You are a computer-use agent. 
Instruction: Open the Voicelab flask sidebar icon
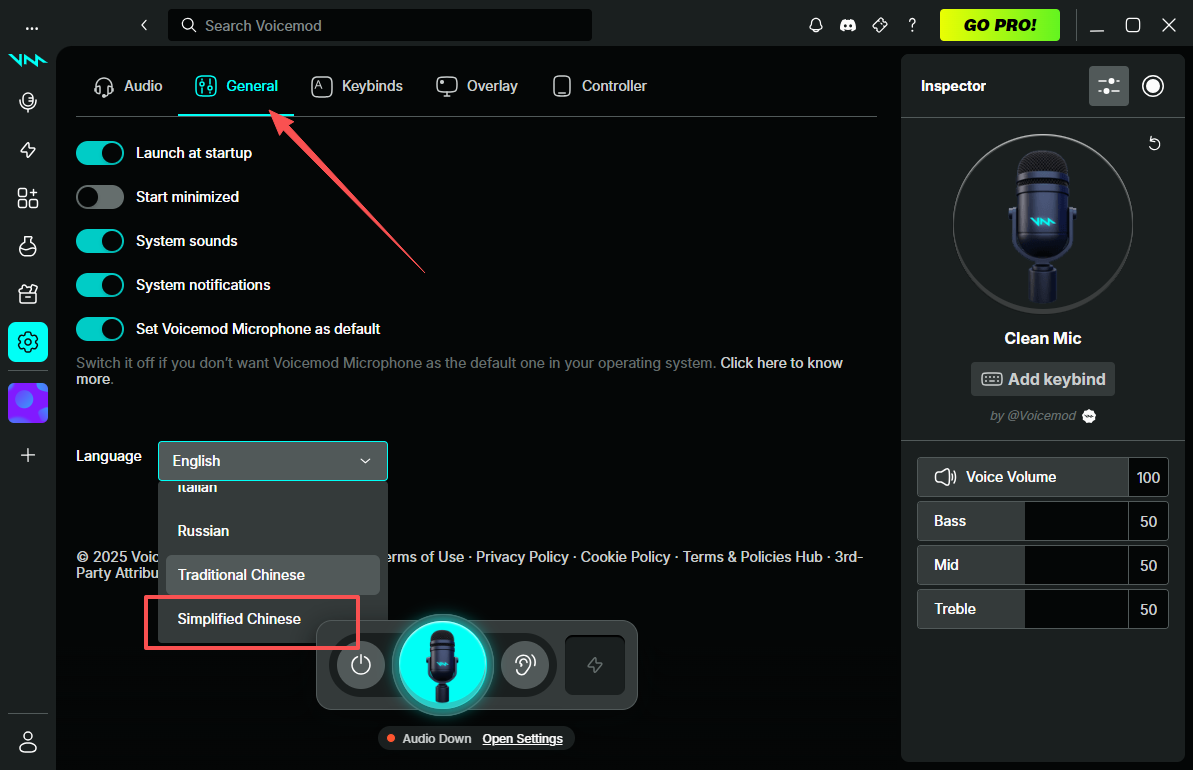[x=28, y=246]
